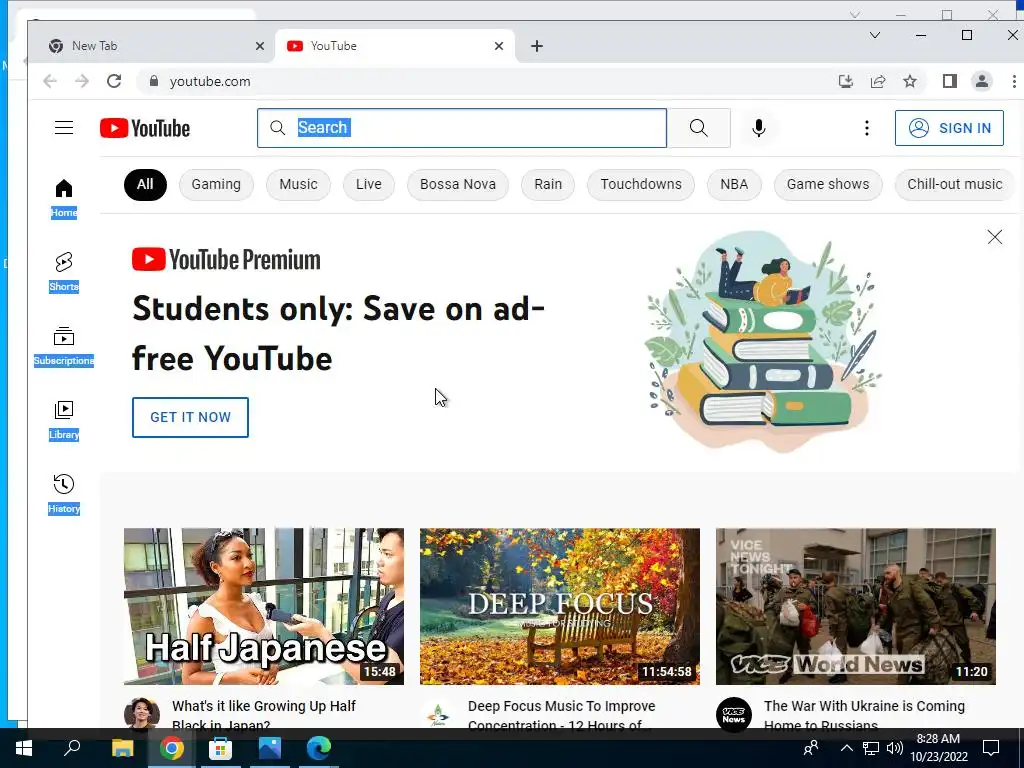Close the YouTube tab
This screenshot has width=1024, height=768.
499,46
